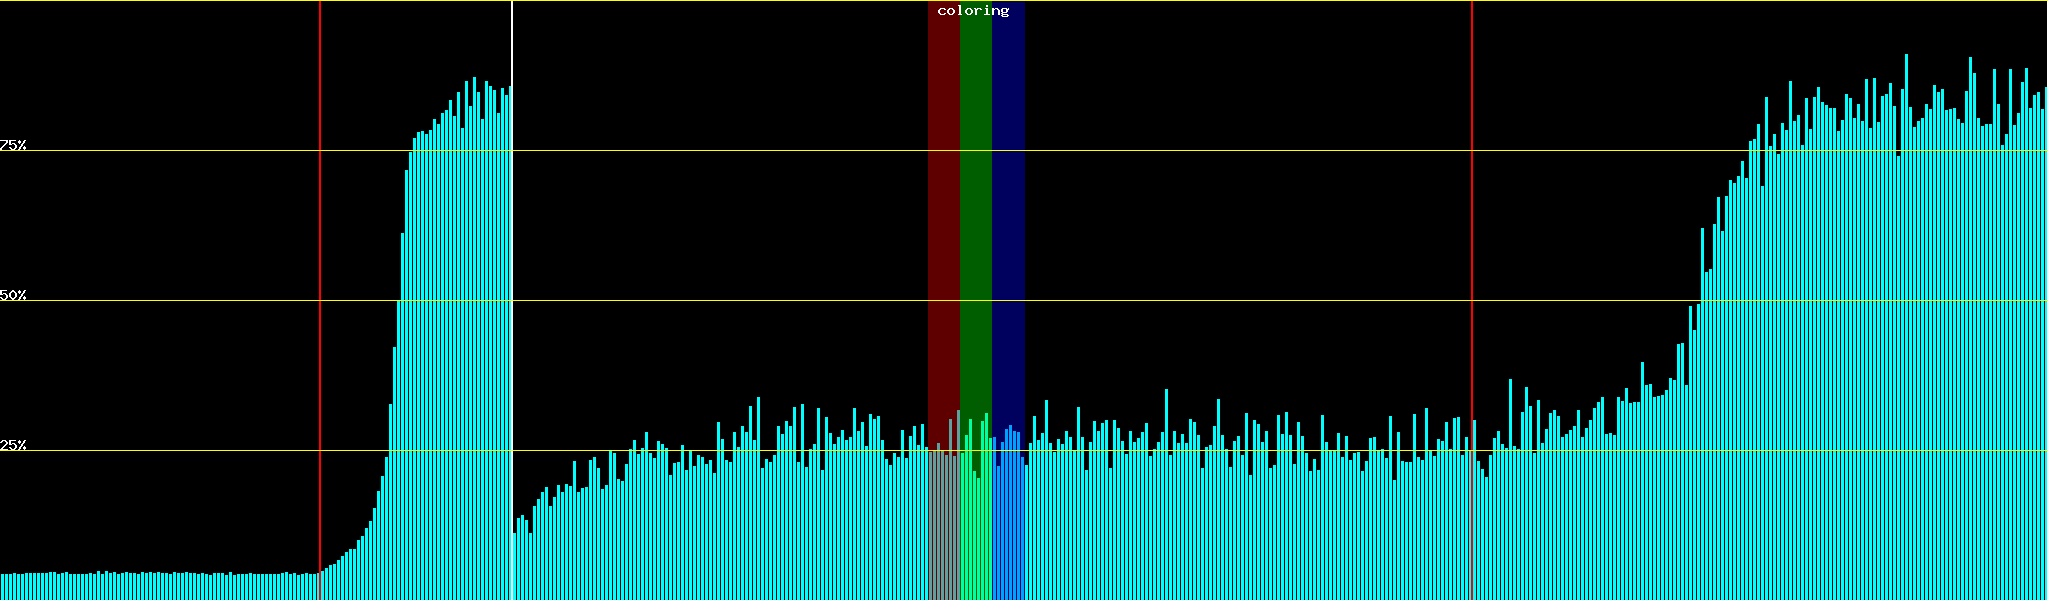The image size is (2048, 600).
Task: Click the yellow 25% horizontal gridline
Action: point(1200,451)
